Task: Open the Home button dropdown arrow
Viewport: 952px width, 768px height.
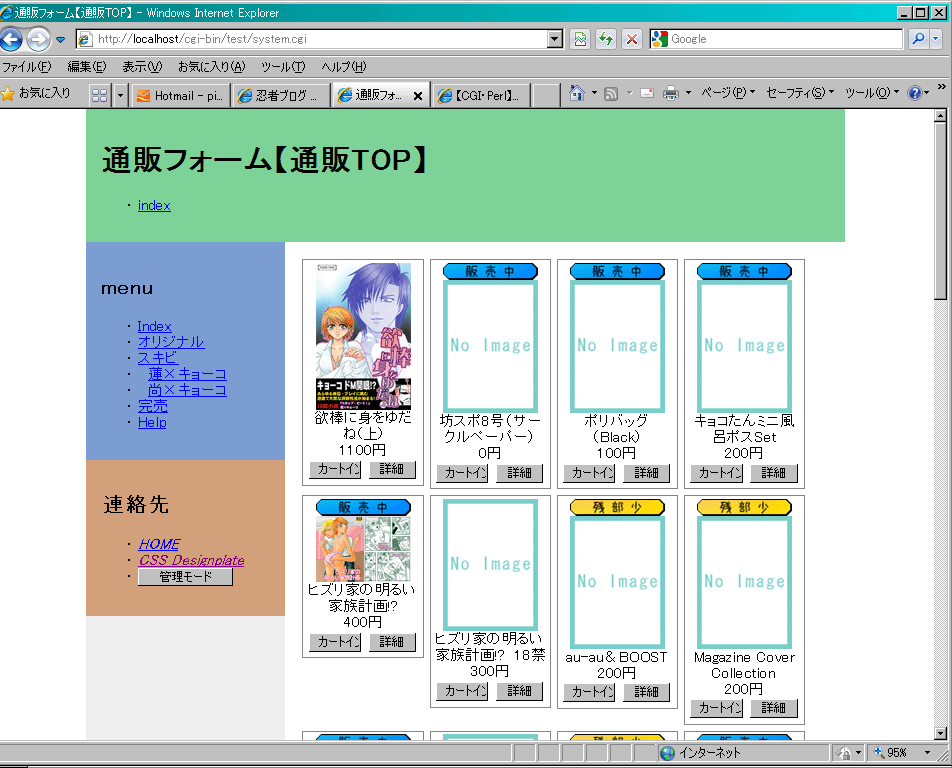Action: coord(594,93)
